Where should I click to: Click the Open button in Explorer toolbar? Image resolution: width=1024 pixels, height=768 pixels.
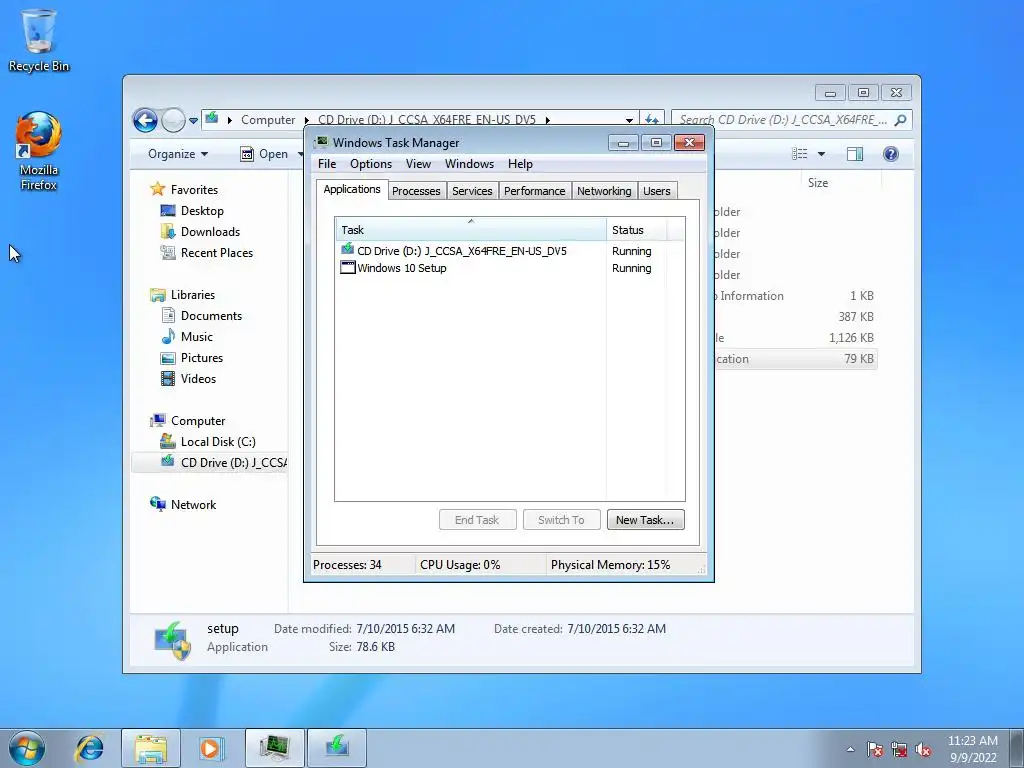point(264,154)
